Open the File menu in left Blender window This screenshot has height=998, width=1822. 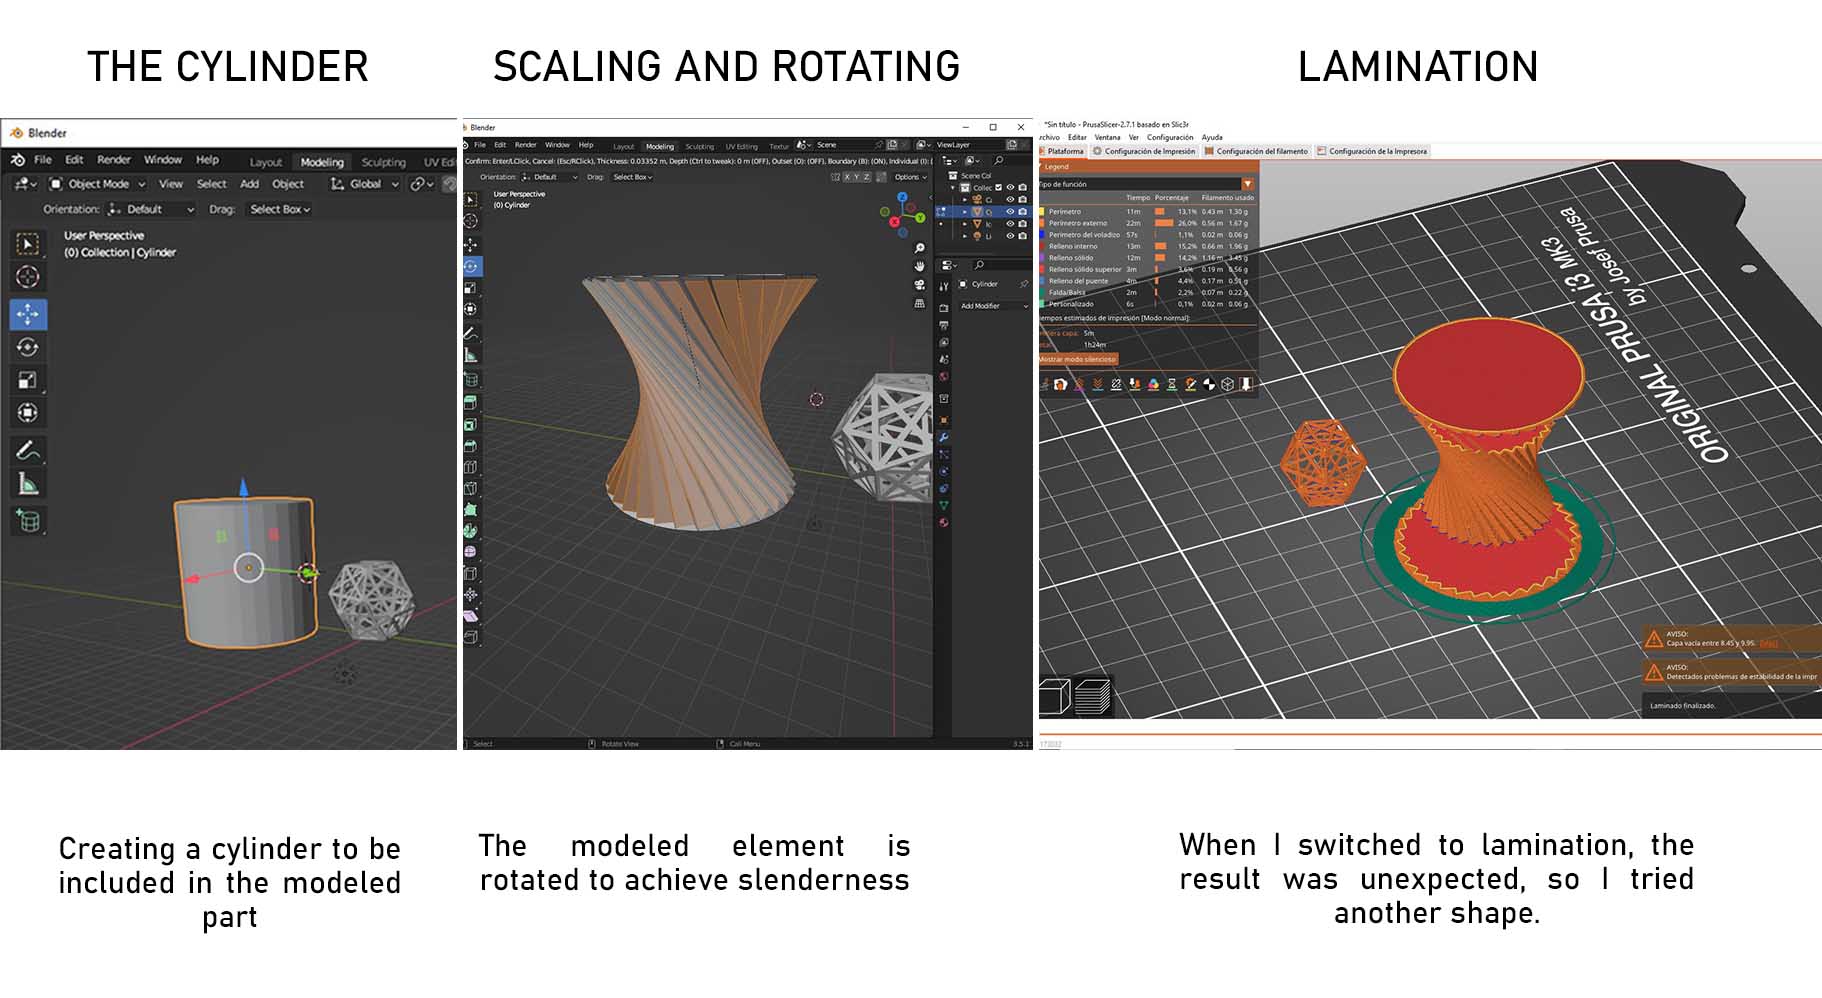point(43,160)
